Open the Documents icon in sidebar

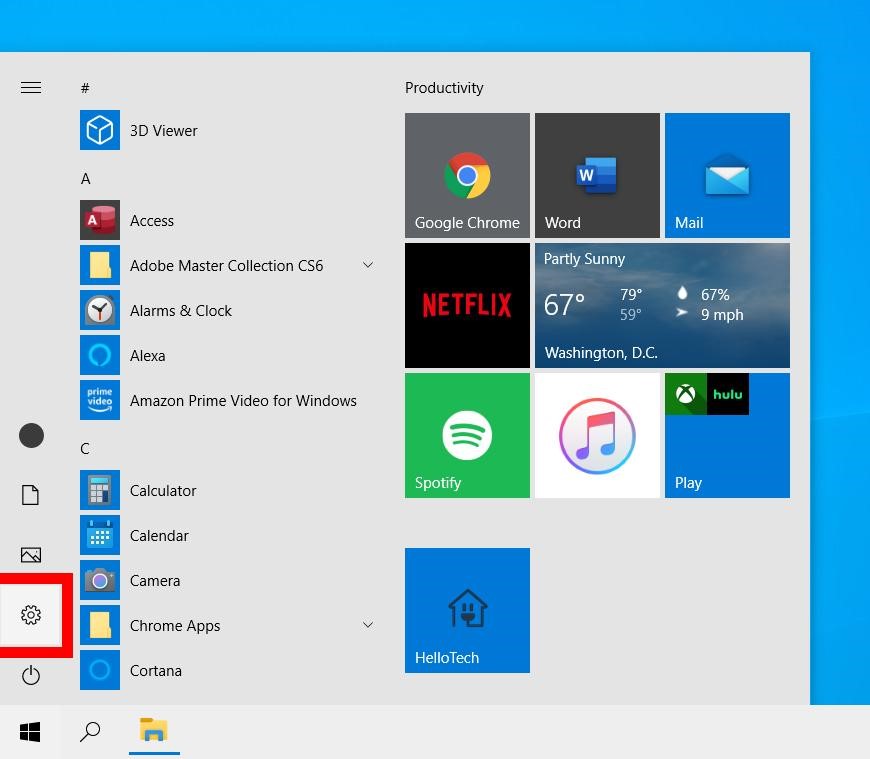pyautogui.click(x=31, y=495)
